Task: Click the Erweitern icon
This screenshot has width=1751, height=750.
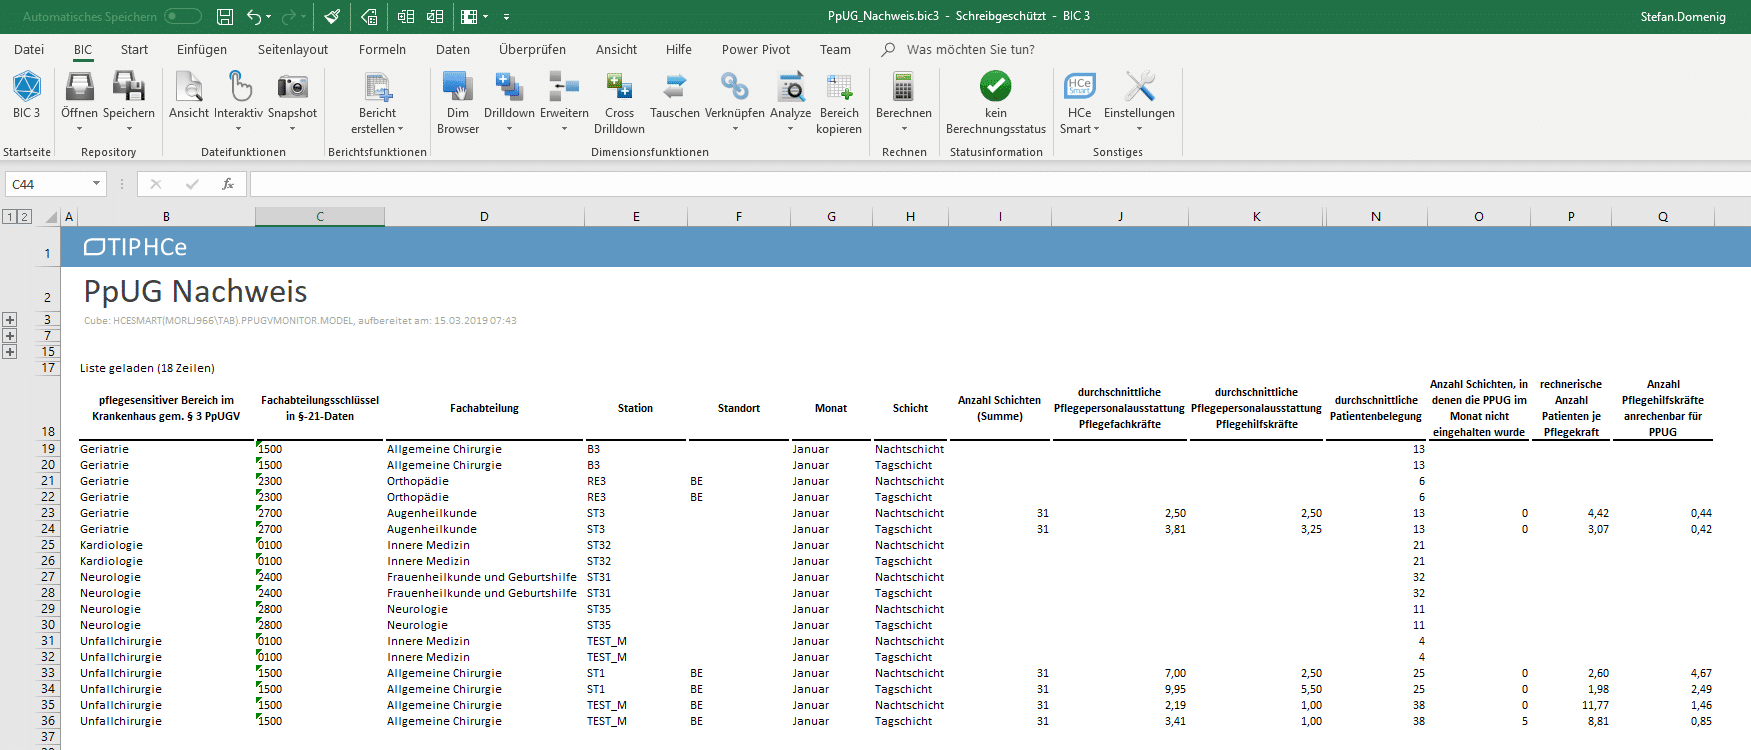Action: [x=564, y=87]
